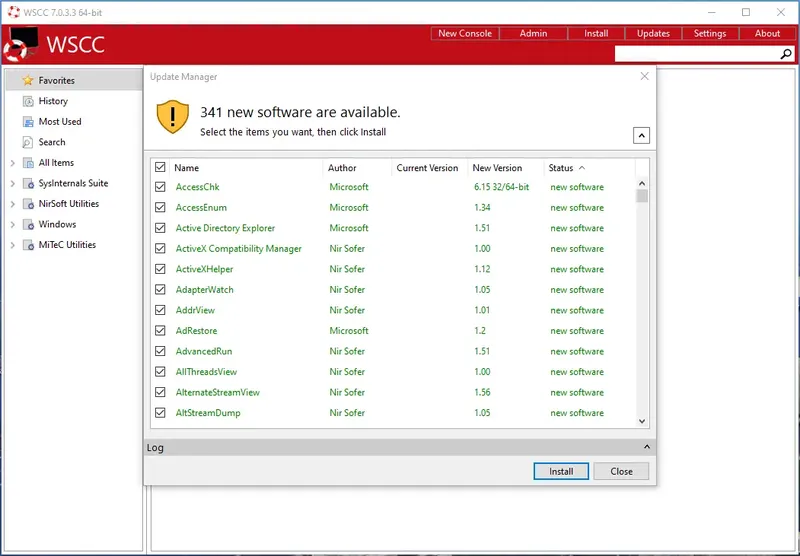This screenshot has width=800, height=556.
Task: Select Most Used in the sidebar
Action: 74,122
